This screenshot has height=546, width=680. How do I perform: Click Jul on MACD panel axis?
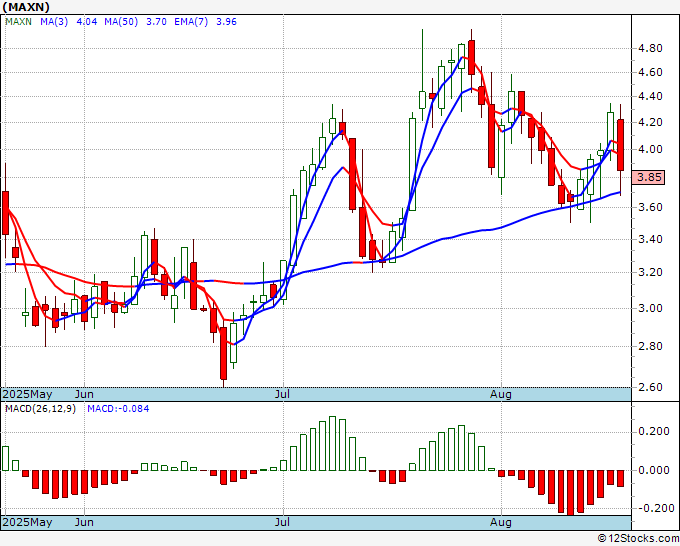[x=282, y=522]
